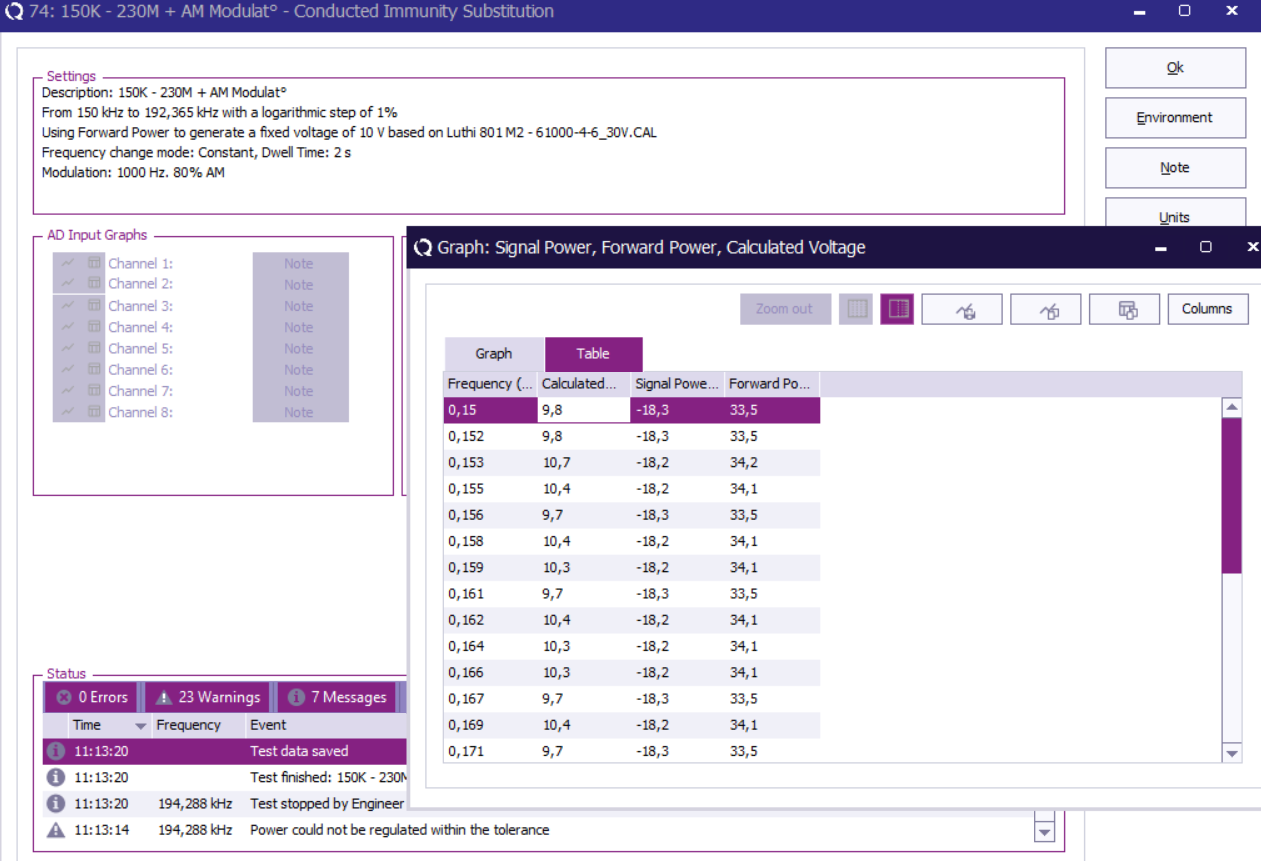Viewport: 1261px width, 861px height.
Task: Click the table scrollbar down arrow
Action: click(1232, 754)
